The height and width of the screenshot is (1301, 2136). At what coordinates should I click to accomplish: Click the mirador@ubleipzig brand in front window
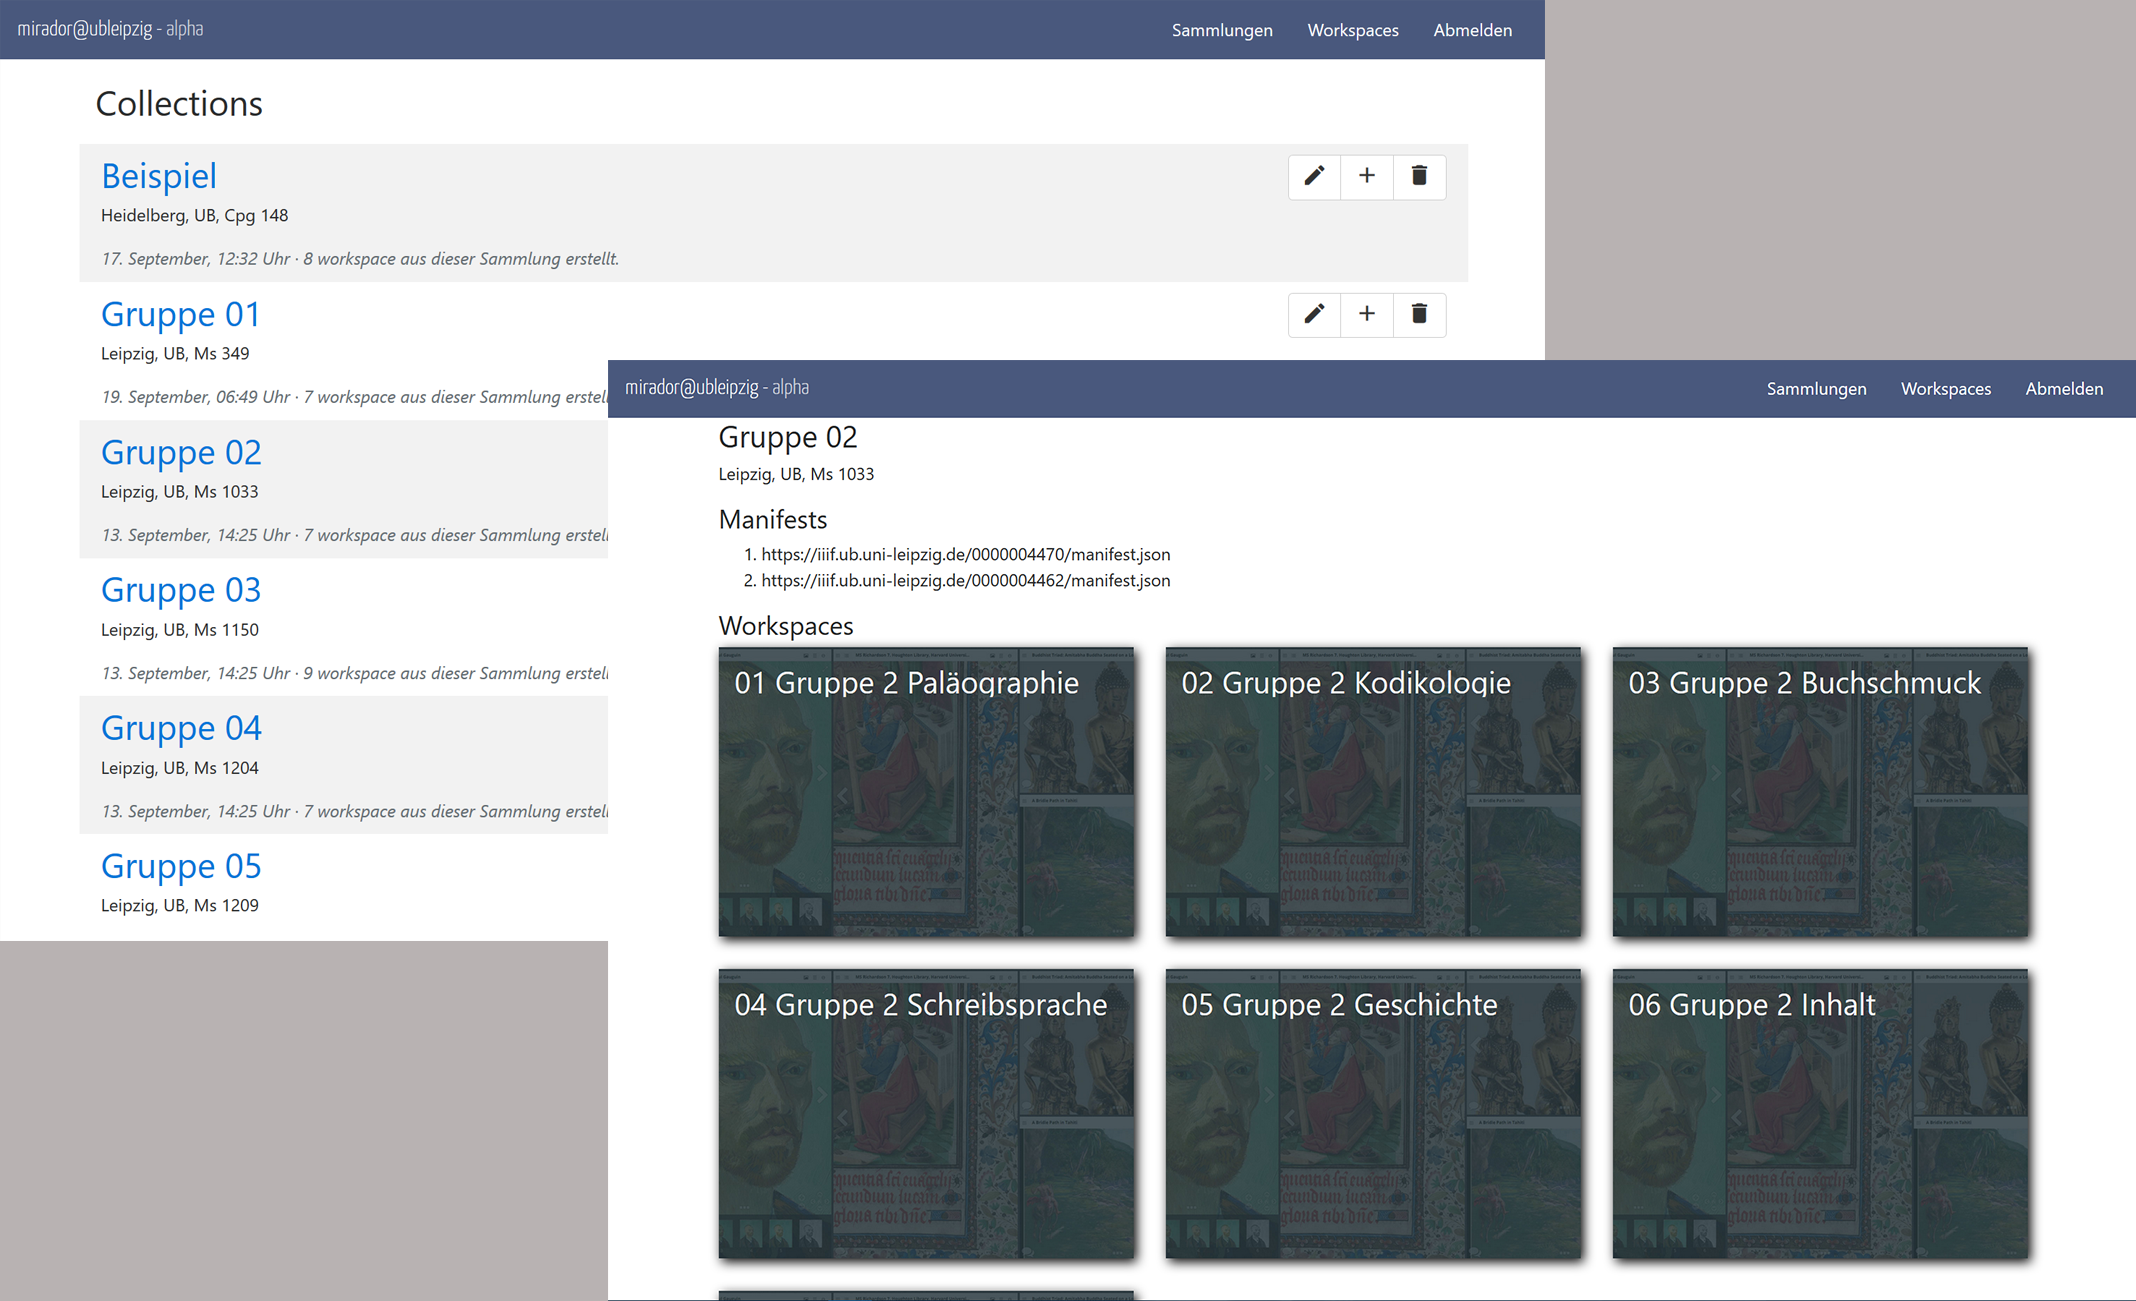coord(716,388)
